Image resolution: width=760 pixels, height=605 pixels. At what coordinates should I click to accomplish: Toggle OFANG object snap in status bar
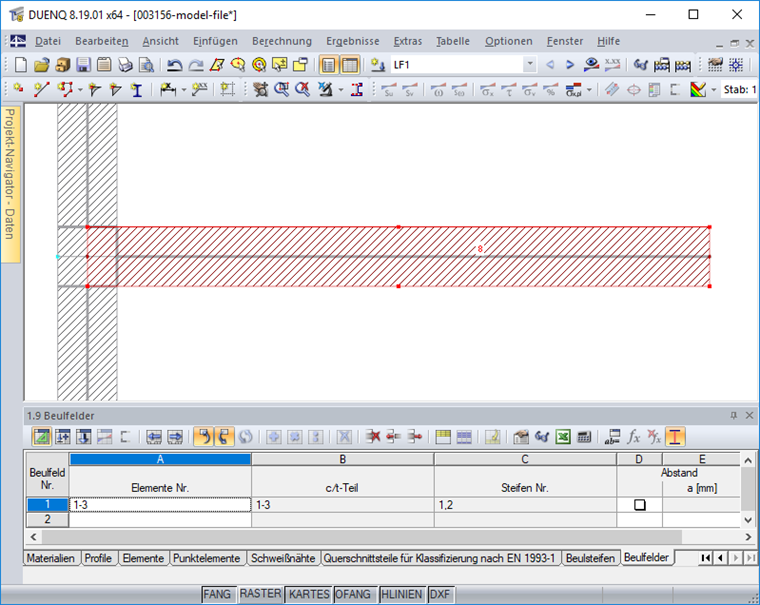coord(353,594)
